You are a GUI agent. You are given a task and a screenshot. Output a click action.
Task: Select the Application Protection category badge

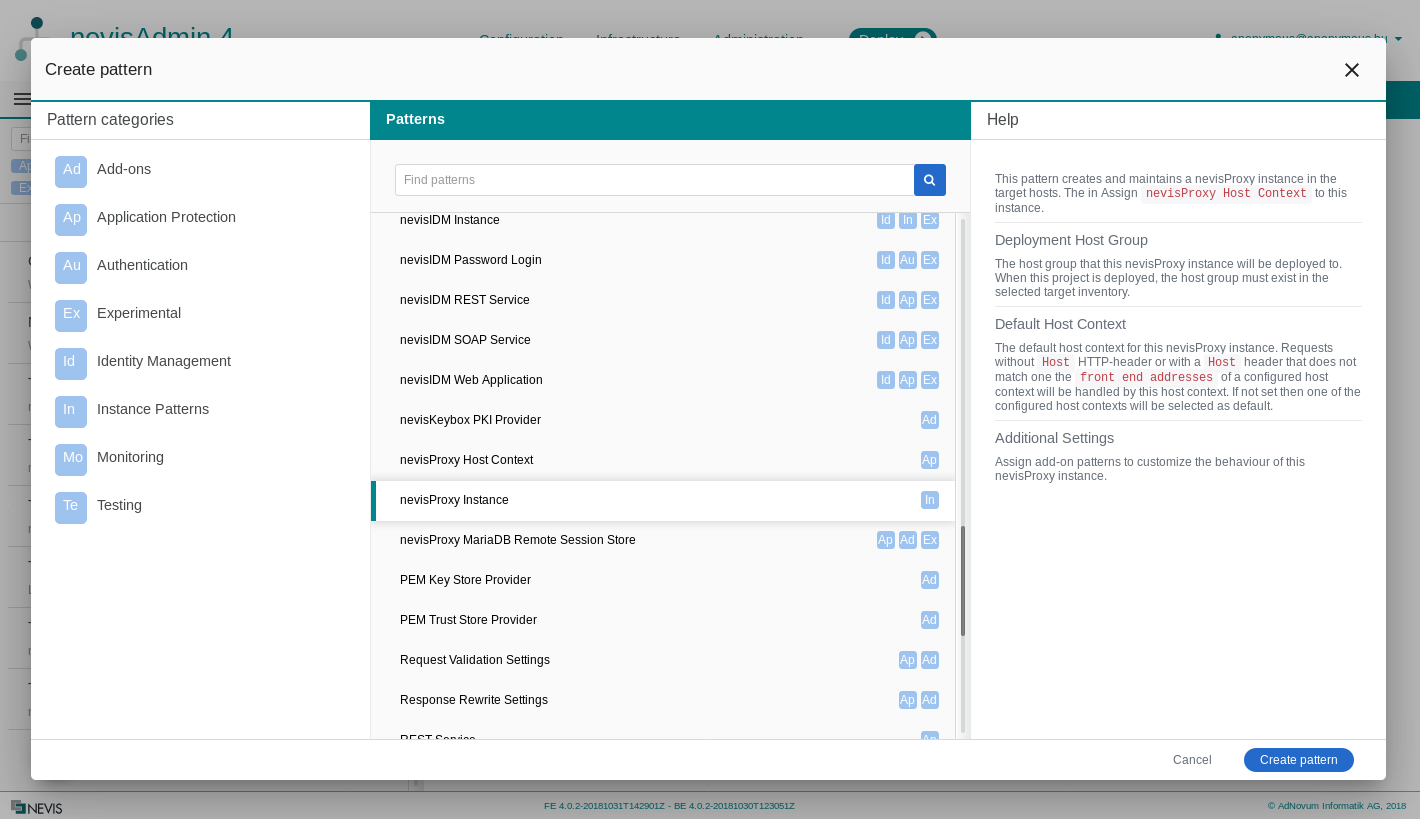[71, 220]
